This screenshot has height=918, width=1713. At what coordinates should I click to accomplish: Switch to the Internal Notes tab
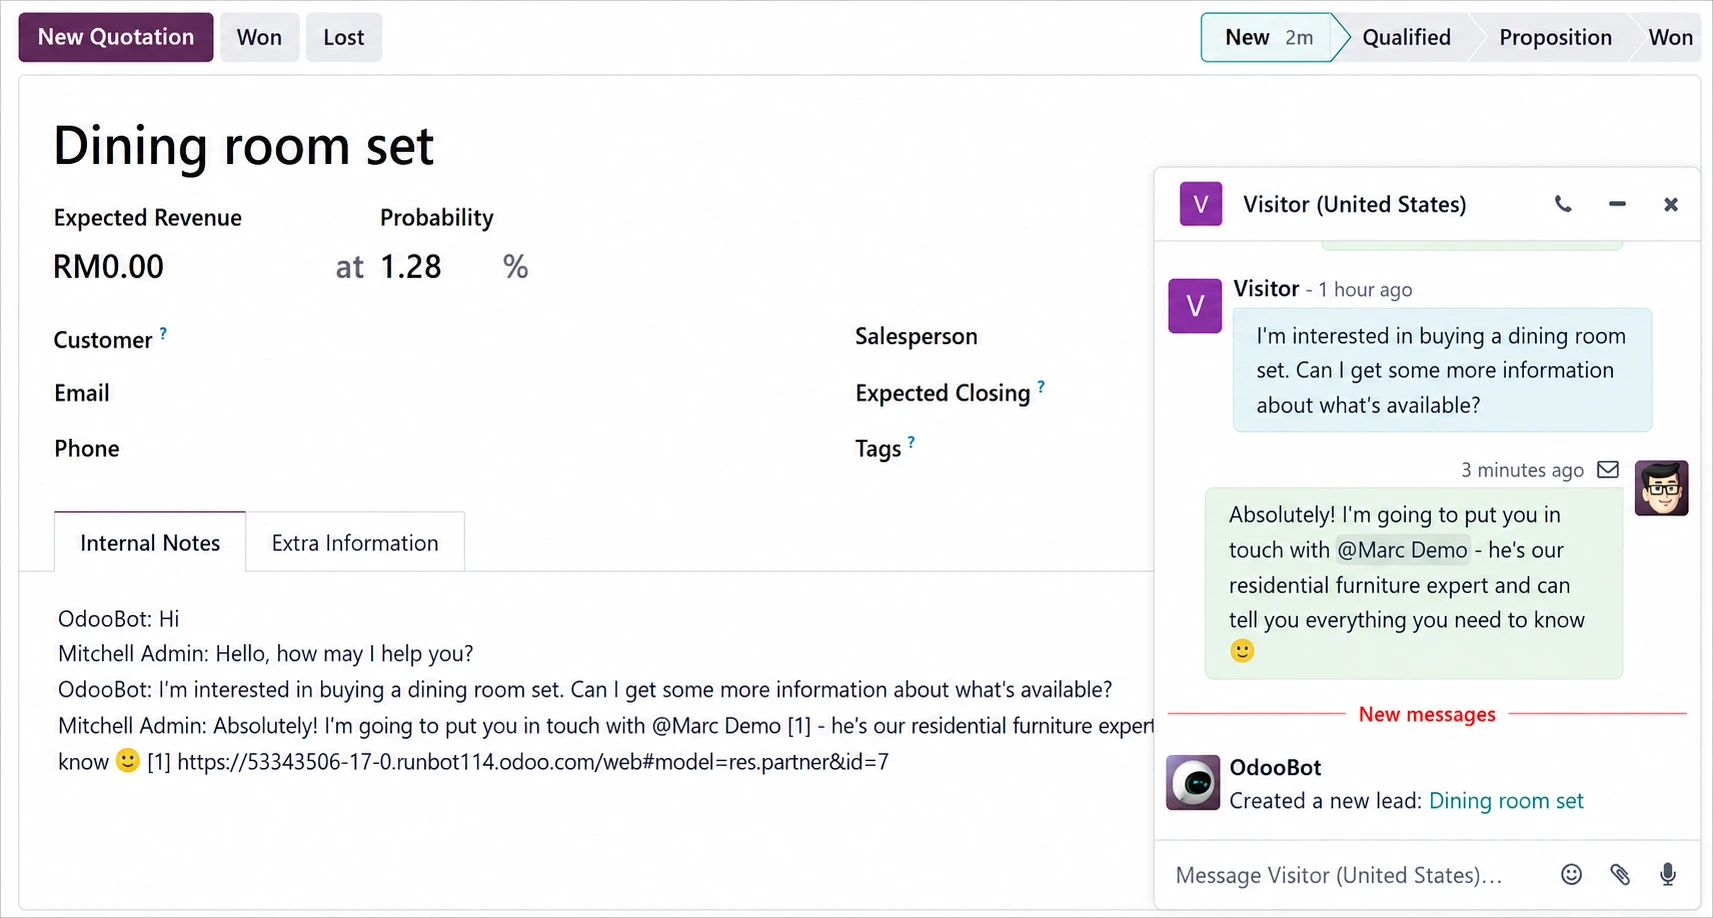(x=150, y=542)
